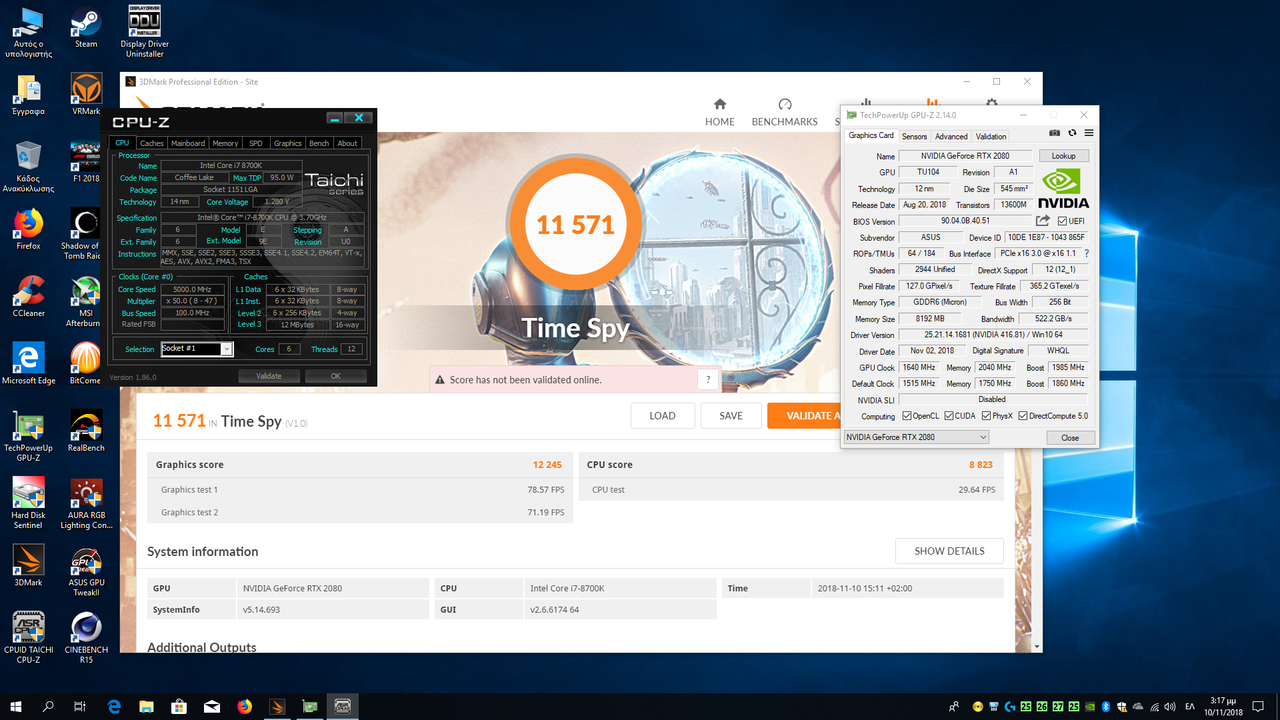This screenshot has width=1280, height=720.
Task: Click GPU-Z refresh icon
Action: click(1072, 133)
